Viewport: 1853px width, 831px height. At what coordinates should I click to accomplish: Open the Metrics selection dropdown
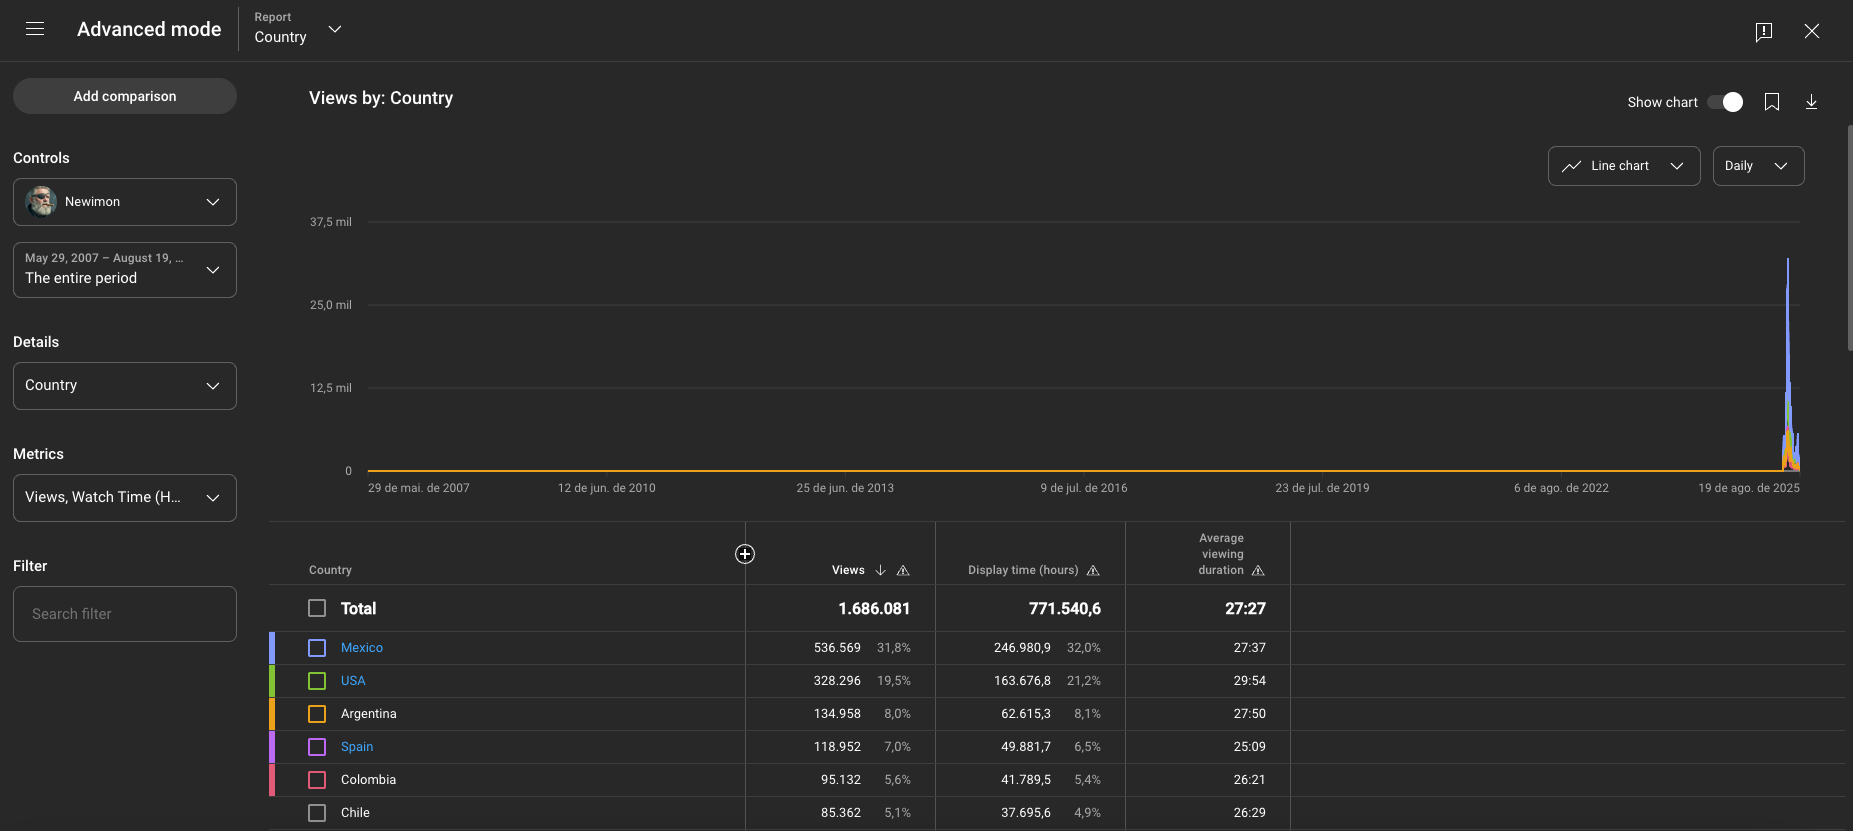tap(125, 498)
